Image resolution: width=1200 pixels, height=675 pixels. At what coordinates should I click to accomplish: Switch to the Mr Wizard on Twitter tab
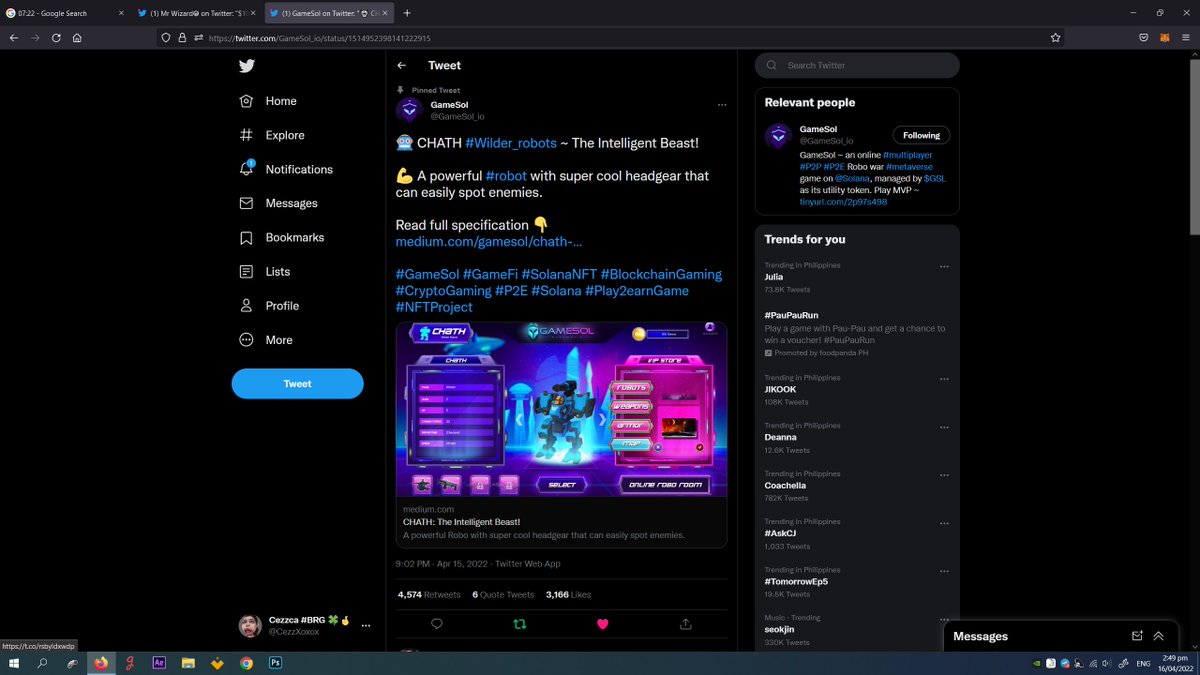point(196,13)
